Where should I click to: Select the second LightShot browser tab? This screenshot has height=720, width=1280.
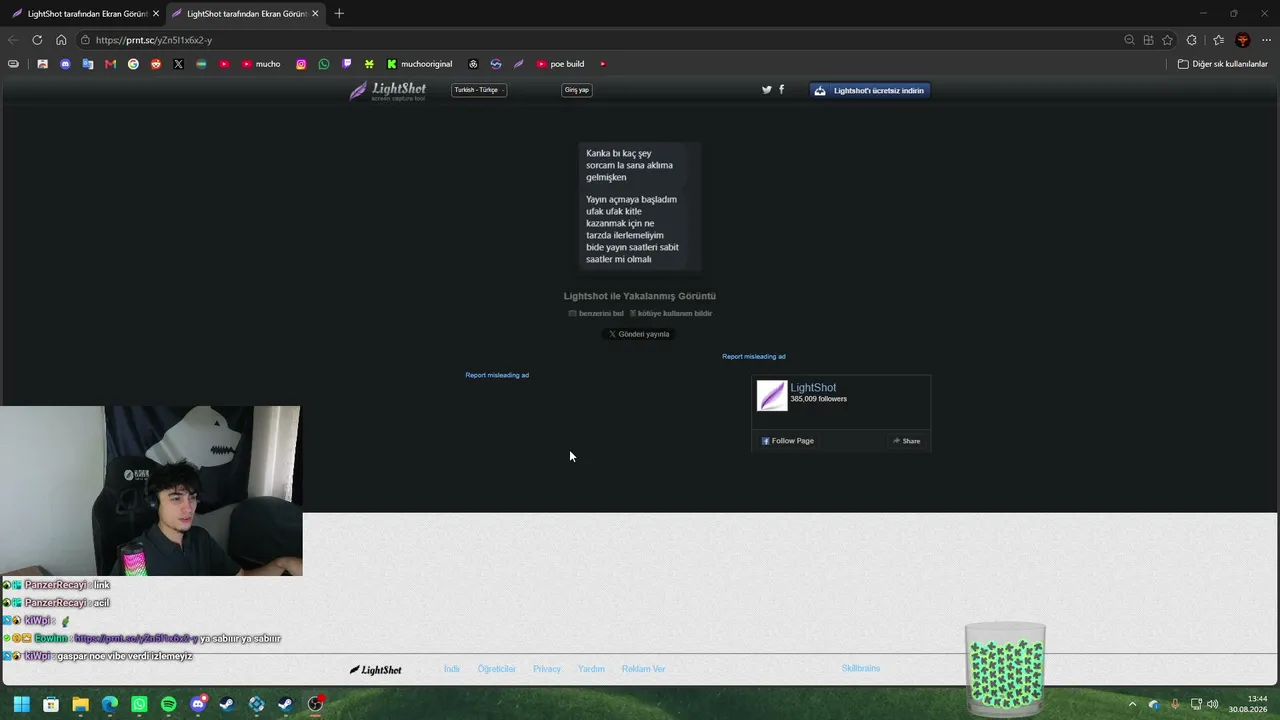click(x=245, y=14)
